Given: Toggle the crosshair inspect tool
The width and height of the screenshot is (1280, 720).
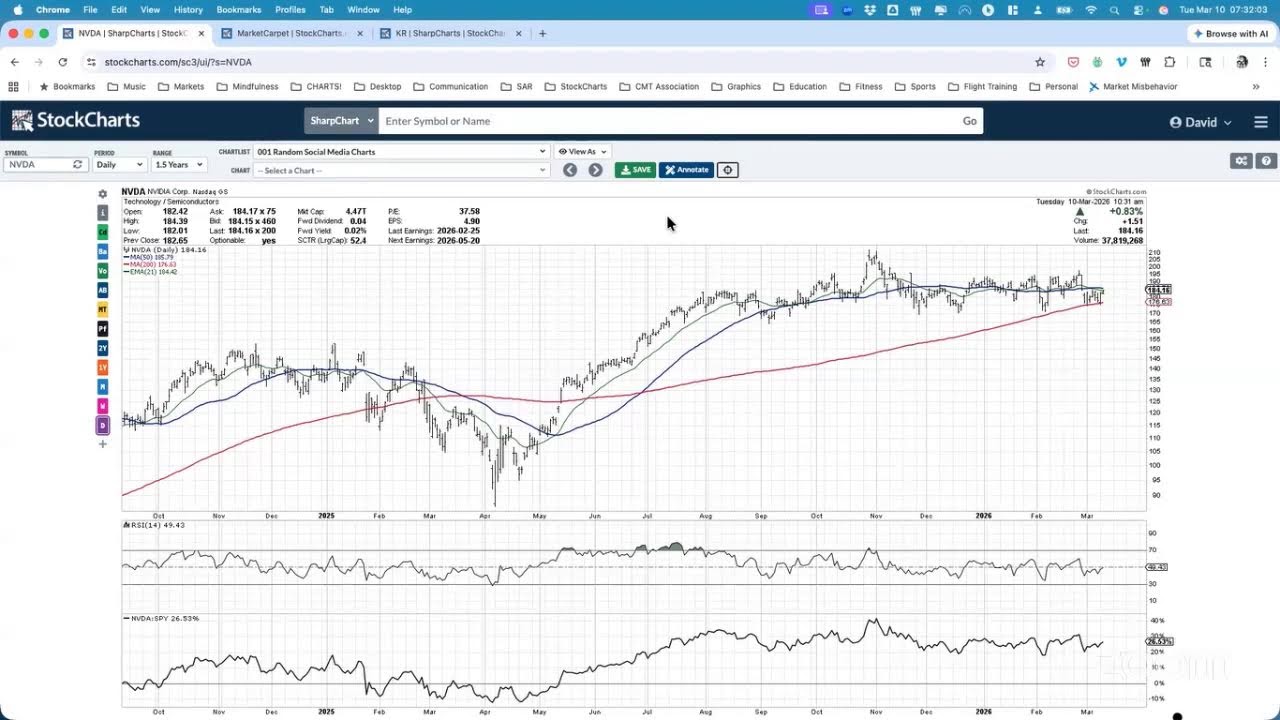Looking at the screenshot, I should pyautogui.click(x=728, y=170).
